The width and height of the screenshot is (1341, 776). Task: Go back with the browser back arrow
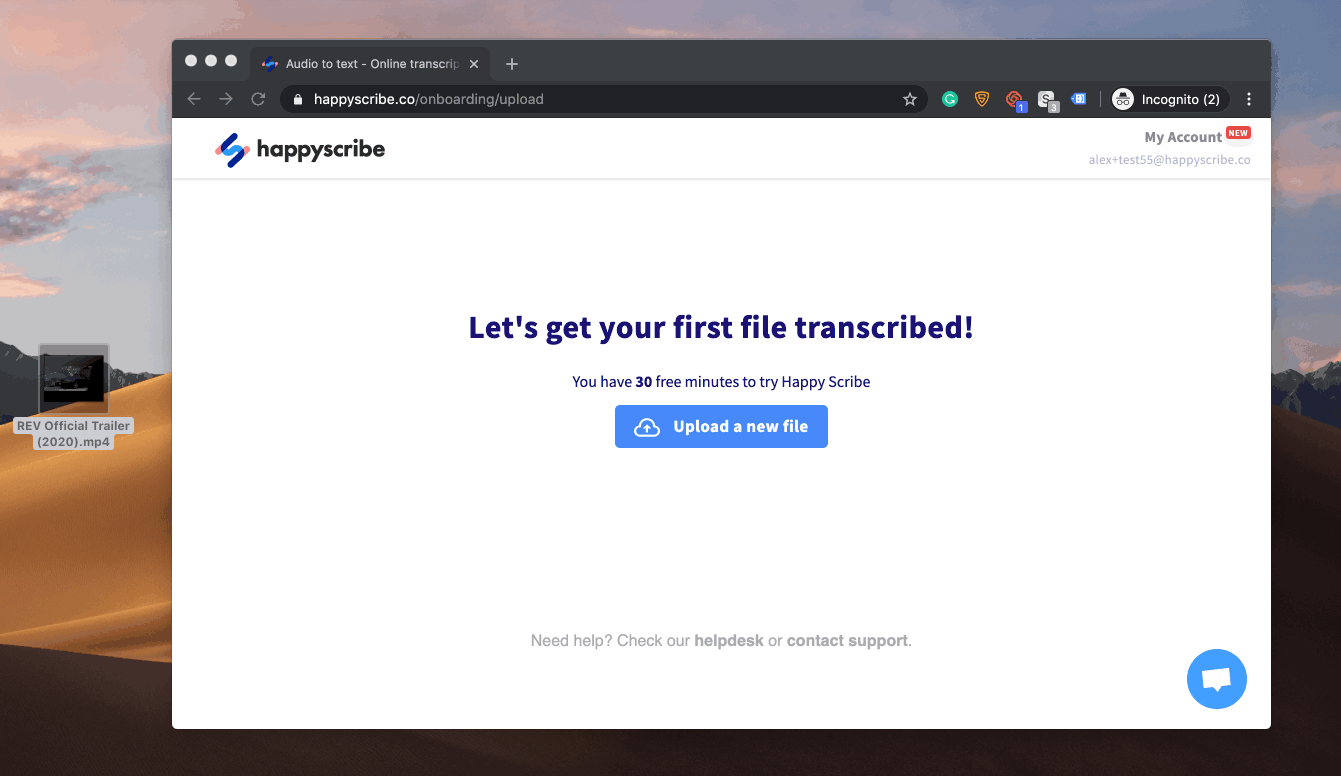(194, 99)
